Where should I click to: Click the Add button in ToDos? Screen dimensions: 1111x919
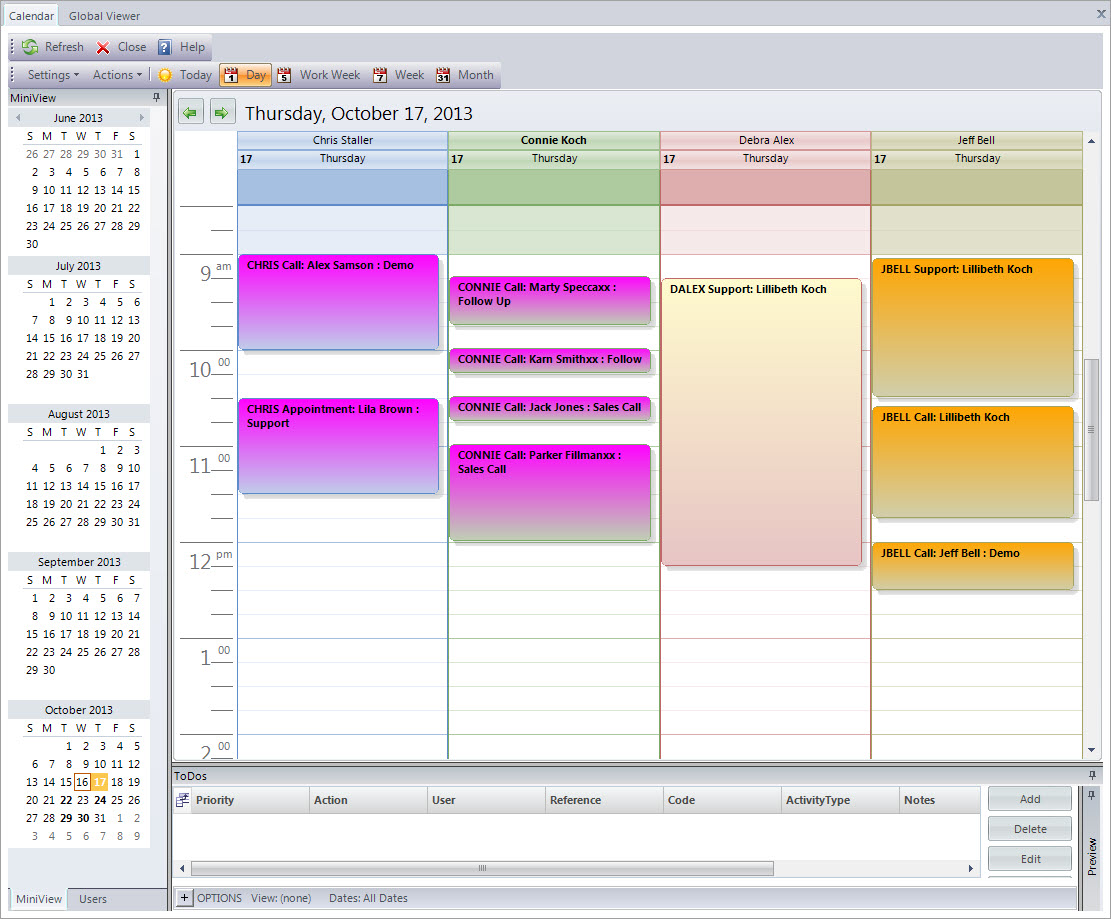coord(1030,799)
